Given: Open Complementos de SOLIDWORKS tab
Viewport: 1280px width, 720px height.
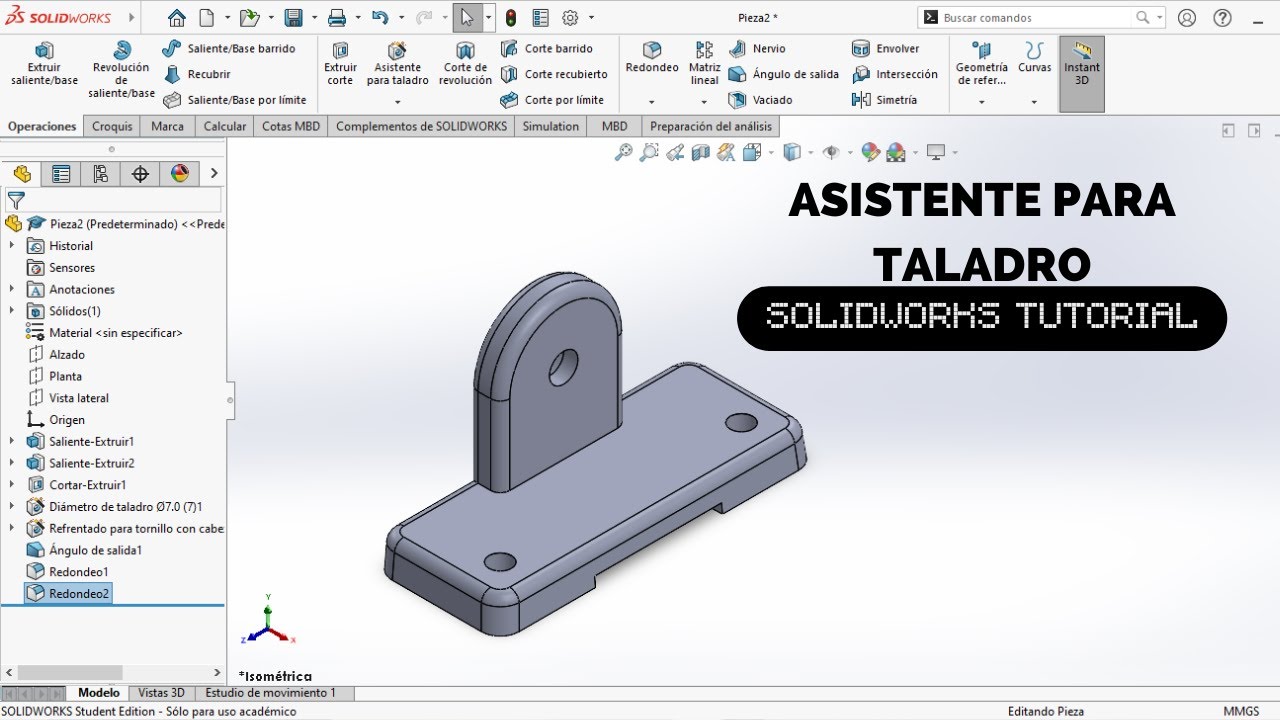Looking at the screenshot, I should pos(422,126).
